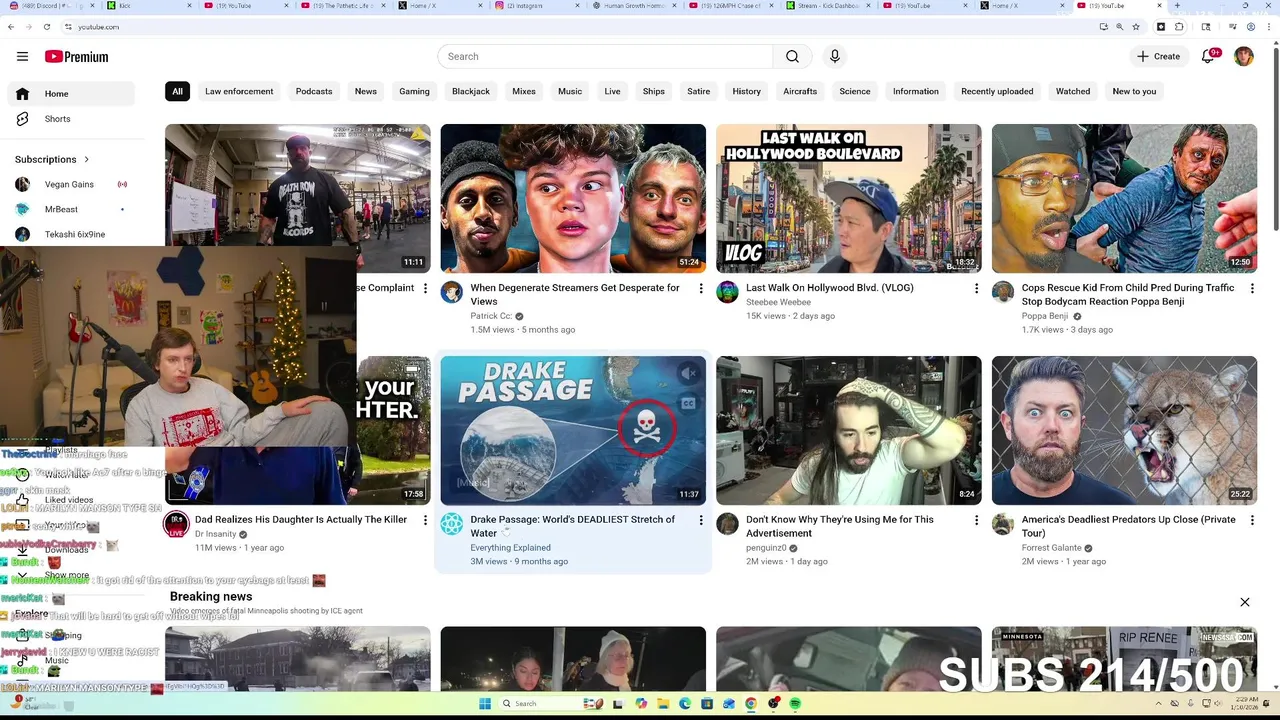Open options for Don't Know Why video
Viewport: 1280px width, 720px height.
click(x=976, y=520)
